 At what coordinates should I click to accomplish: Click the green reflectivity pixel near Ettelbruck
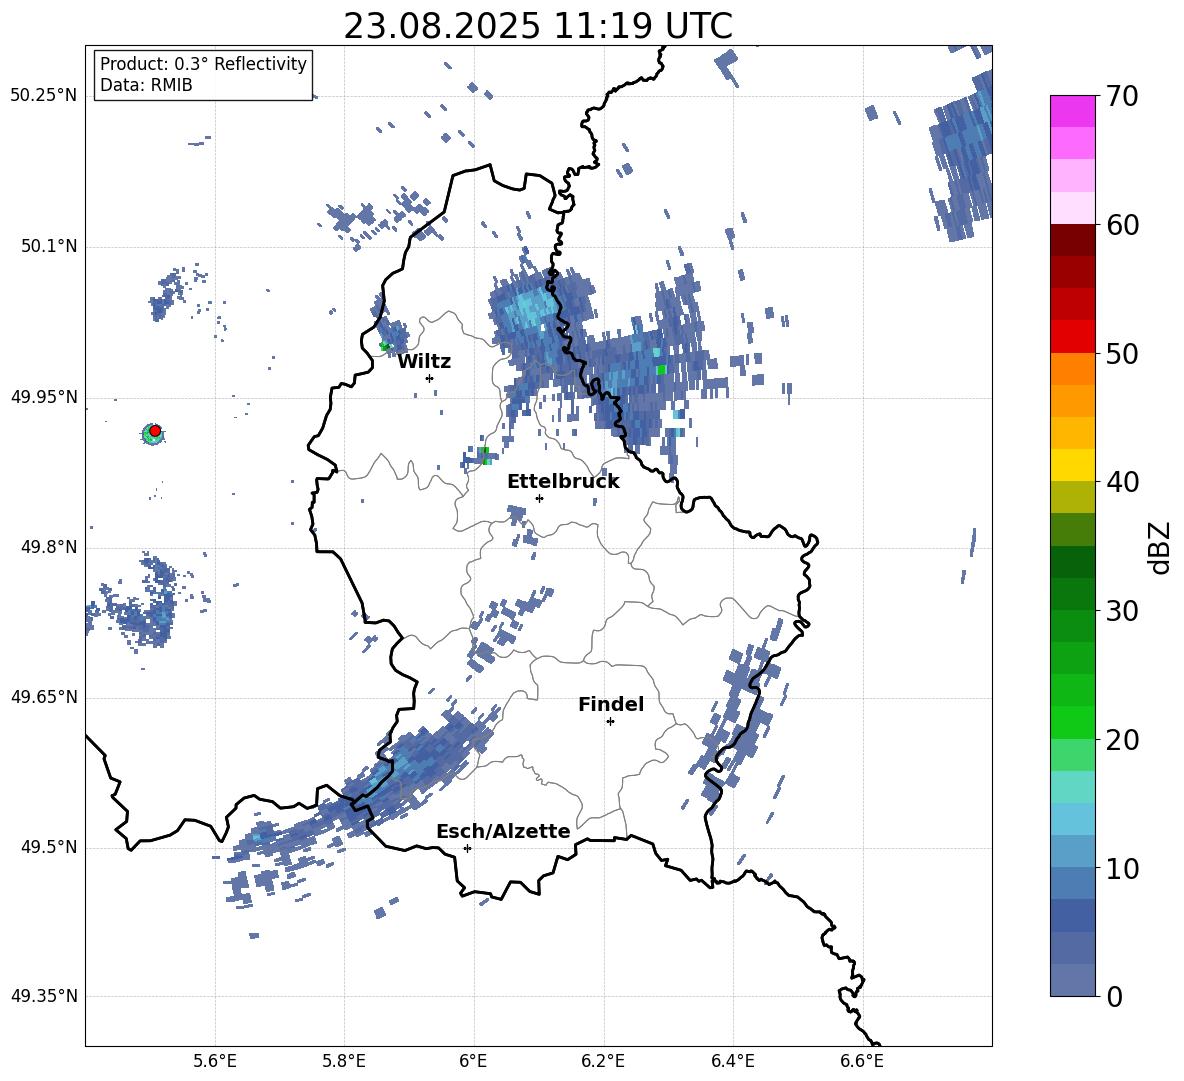tap(484, 453)
